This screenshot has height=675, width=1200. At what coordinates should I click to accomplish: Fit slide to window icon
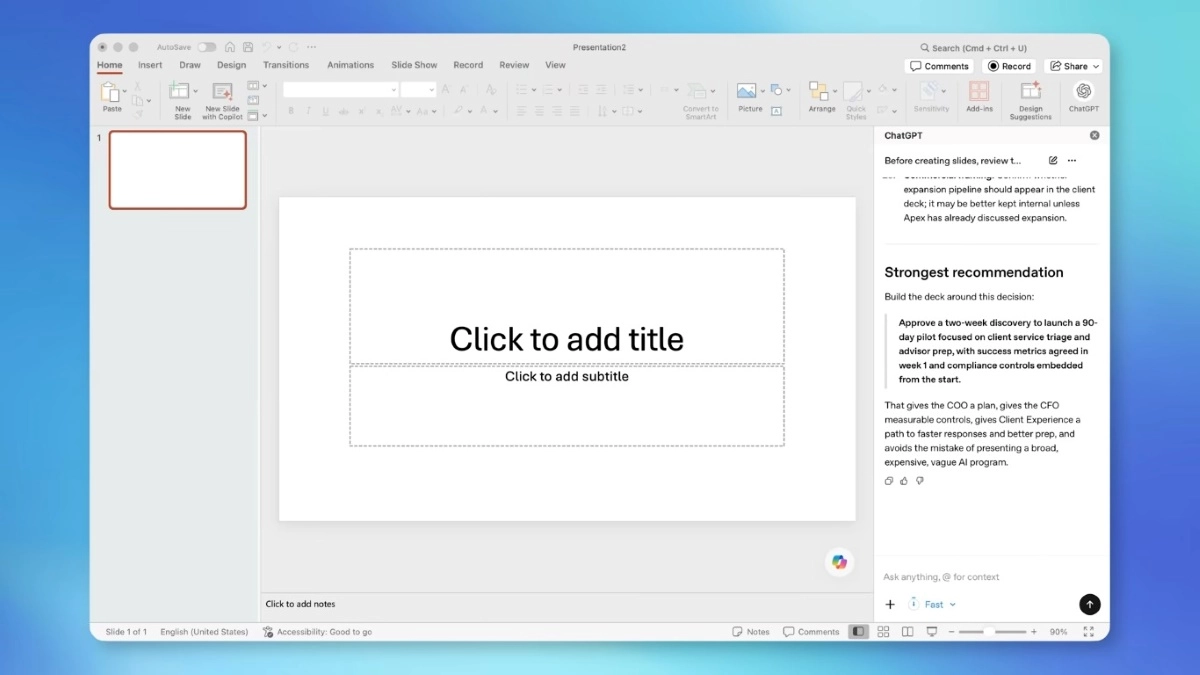[1089, 632]
